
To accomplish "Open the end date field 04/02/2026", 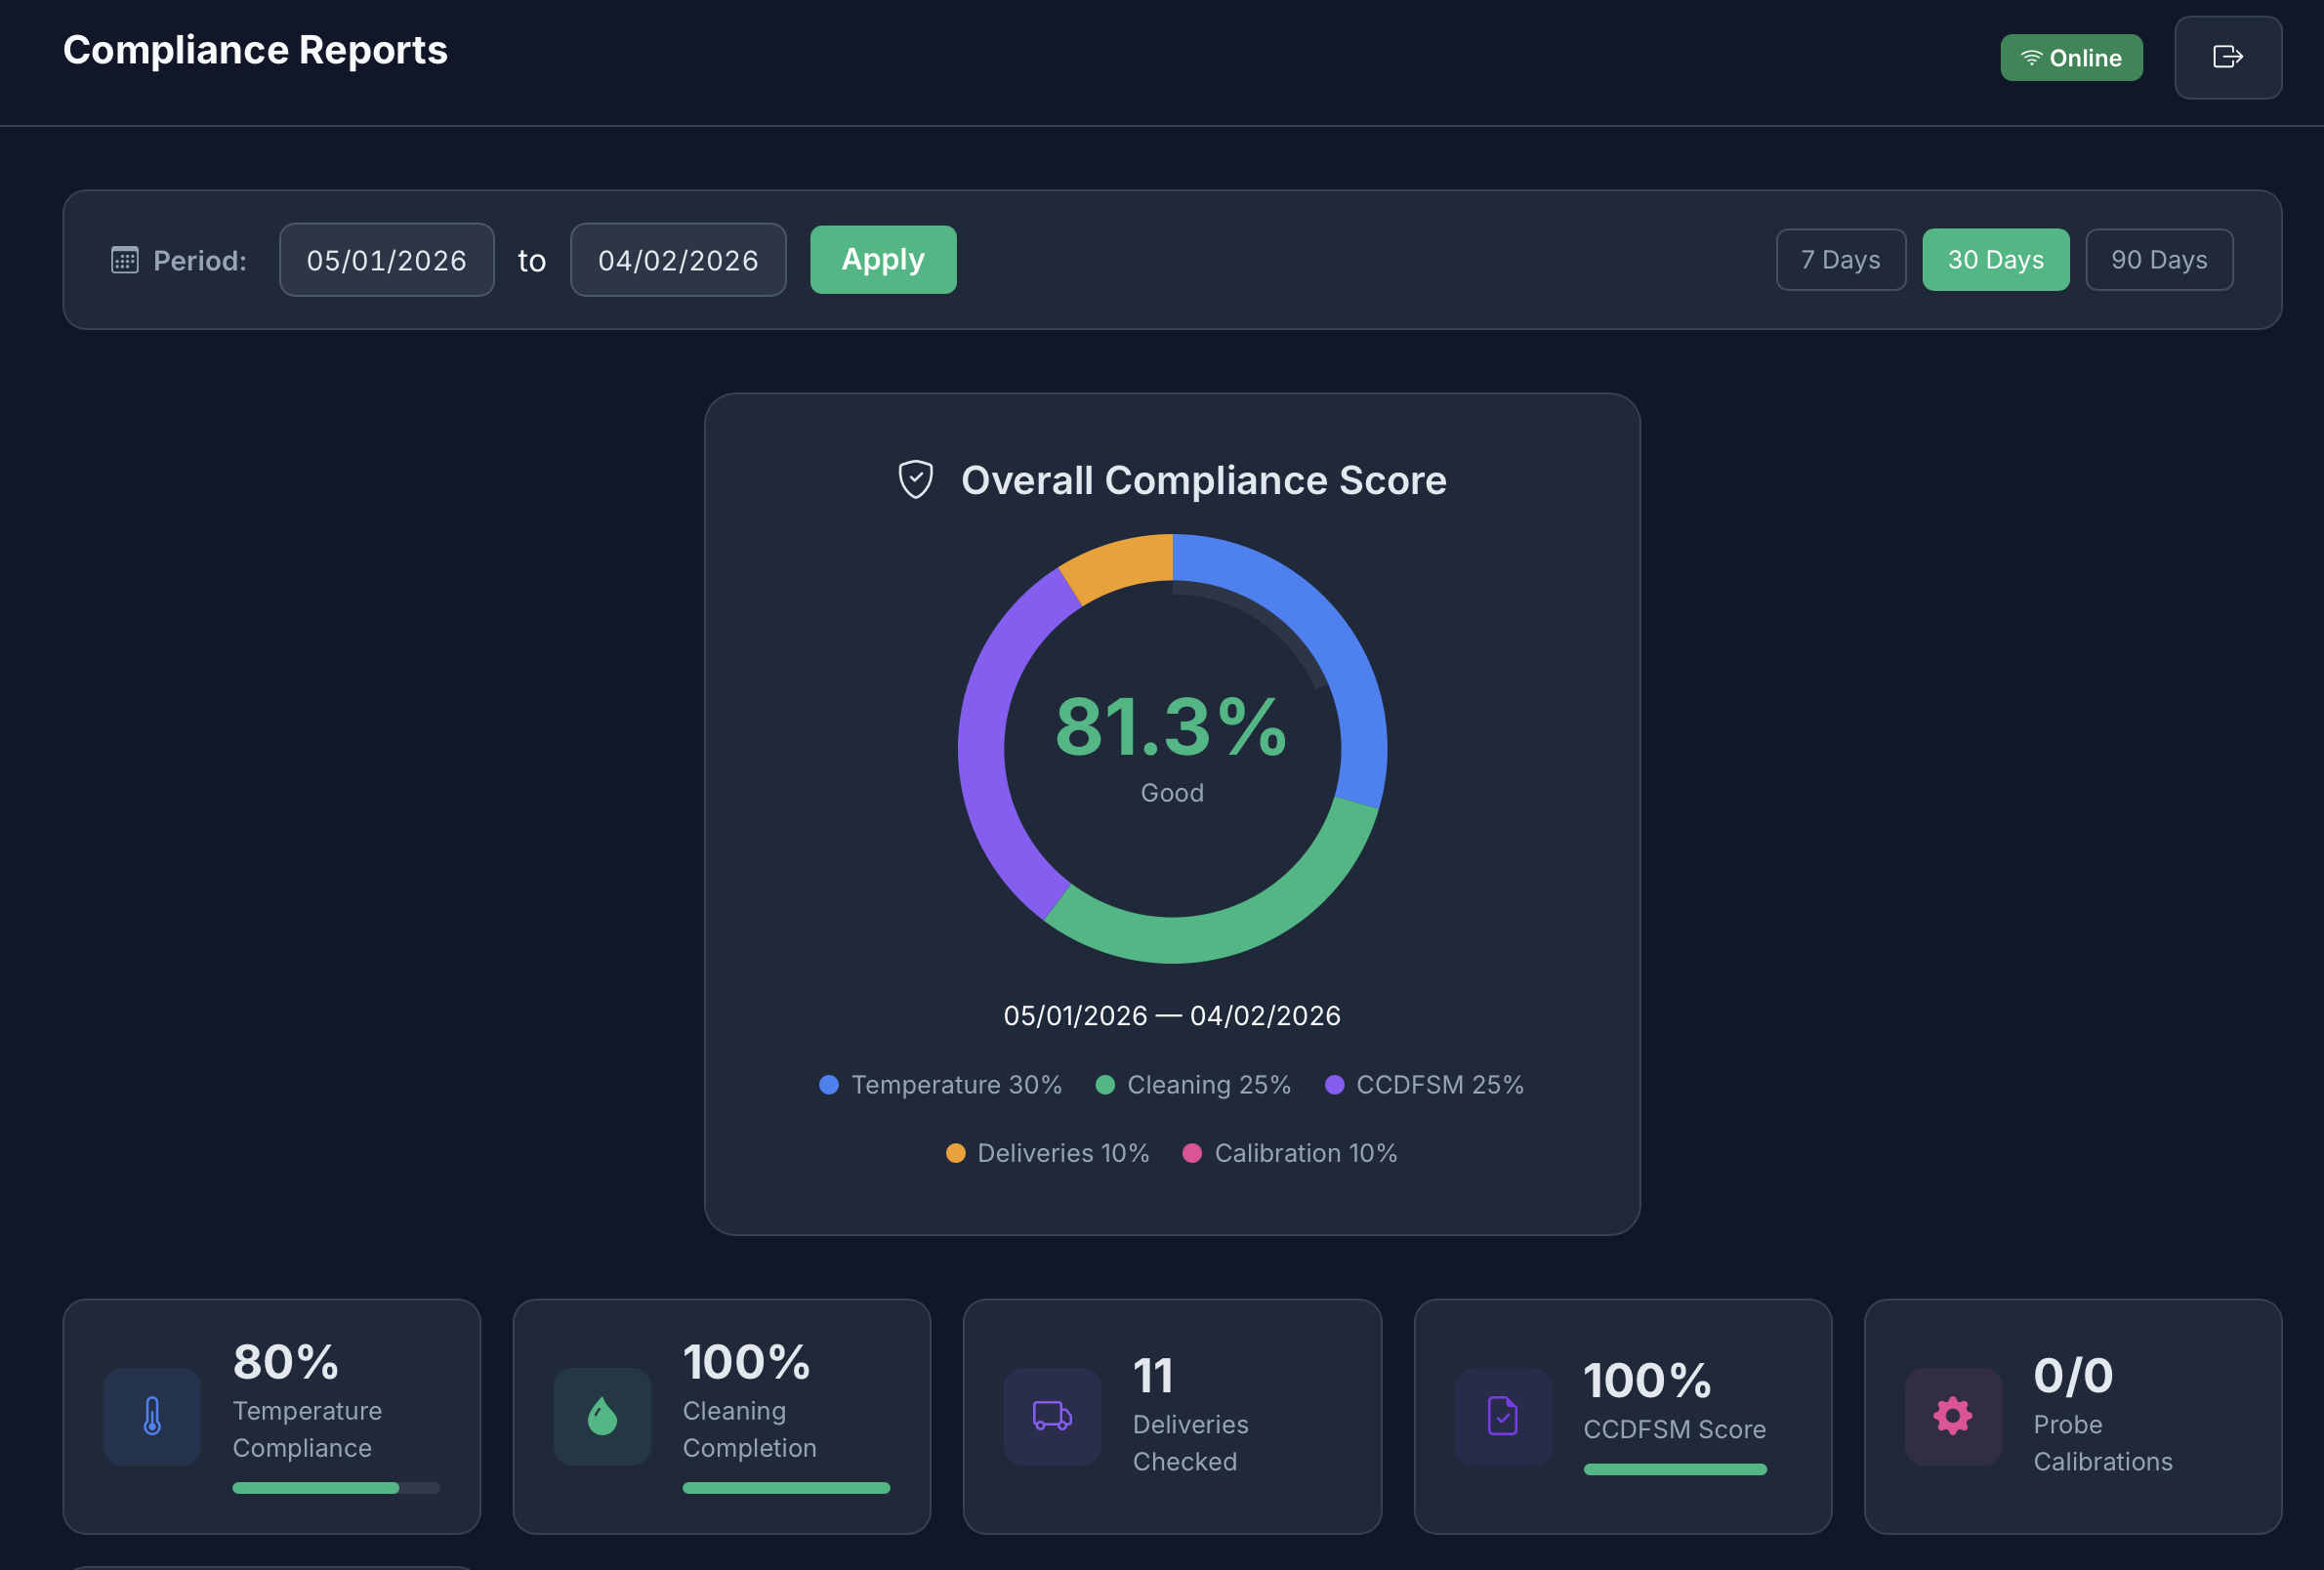I will 678,260.
